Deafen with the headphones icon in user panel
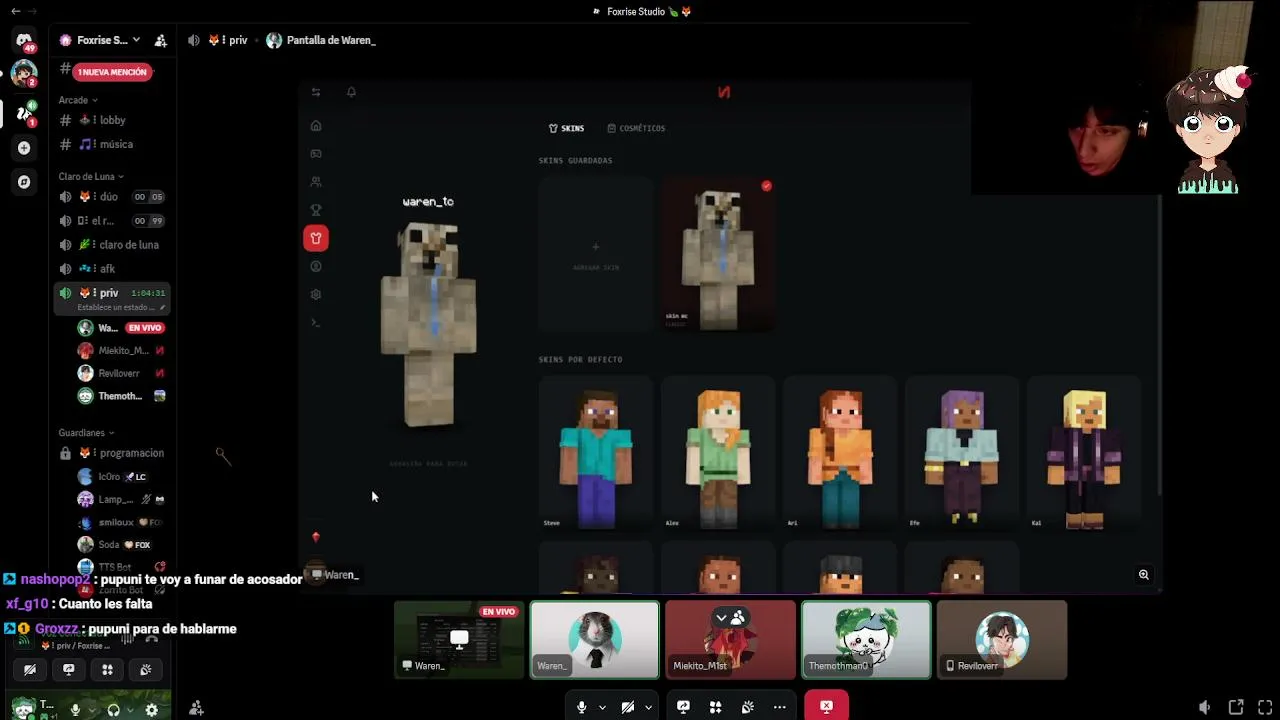This screenshot has height=720, width=1280. (x=113, y=709)
